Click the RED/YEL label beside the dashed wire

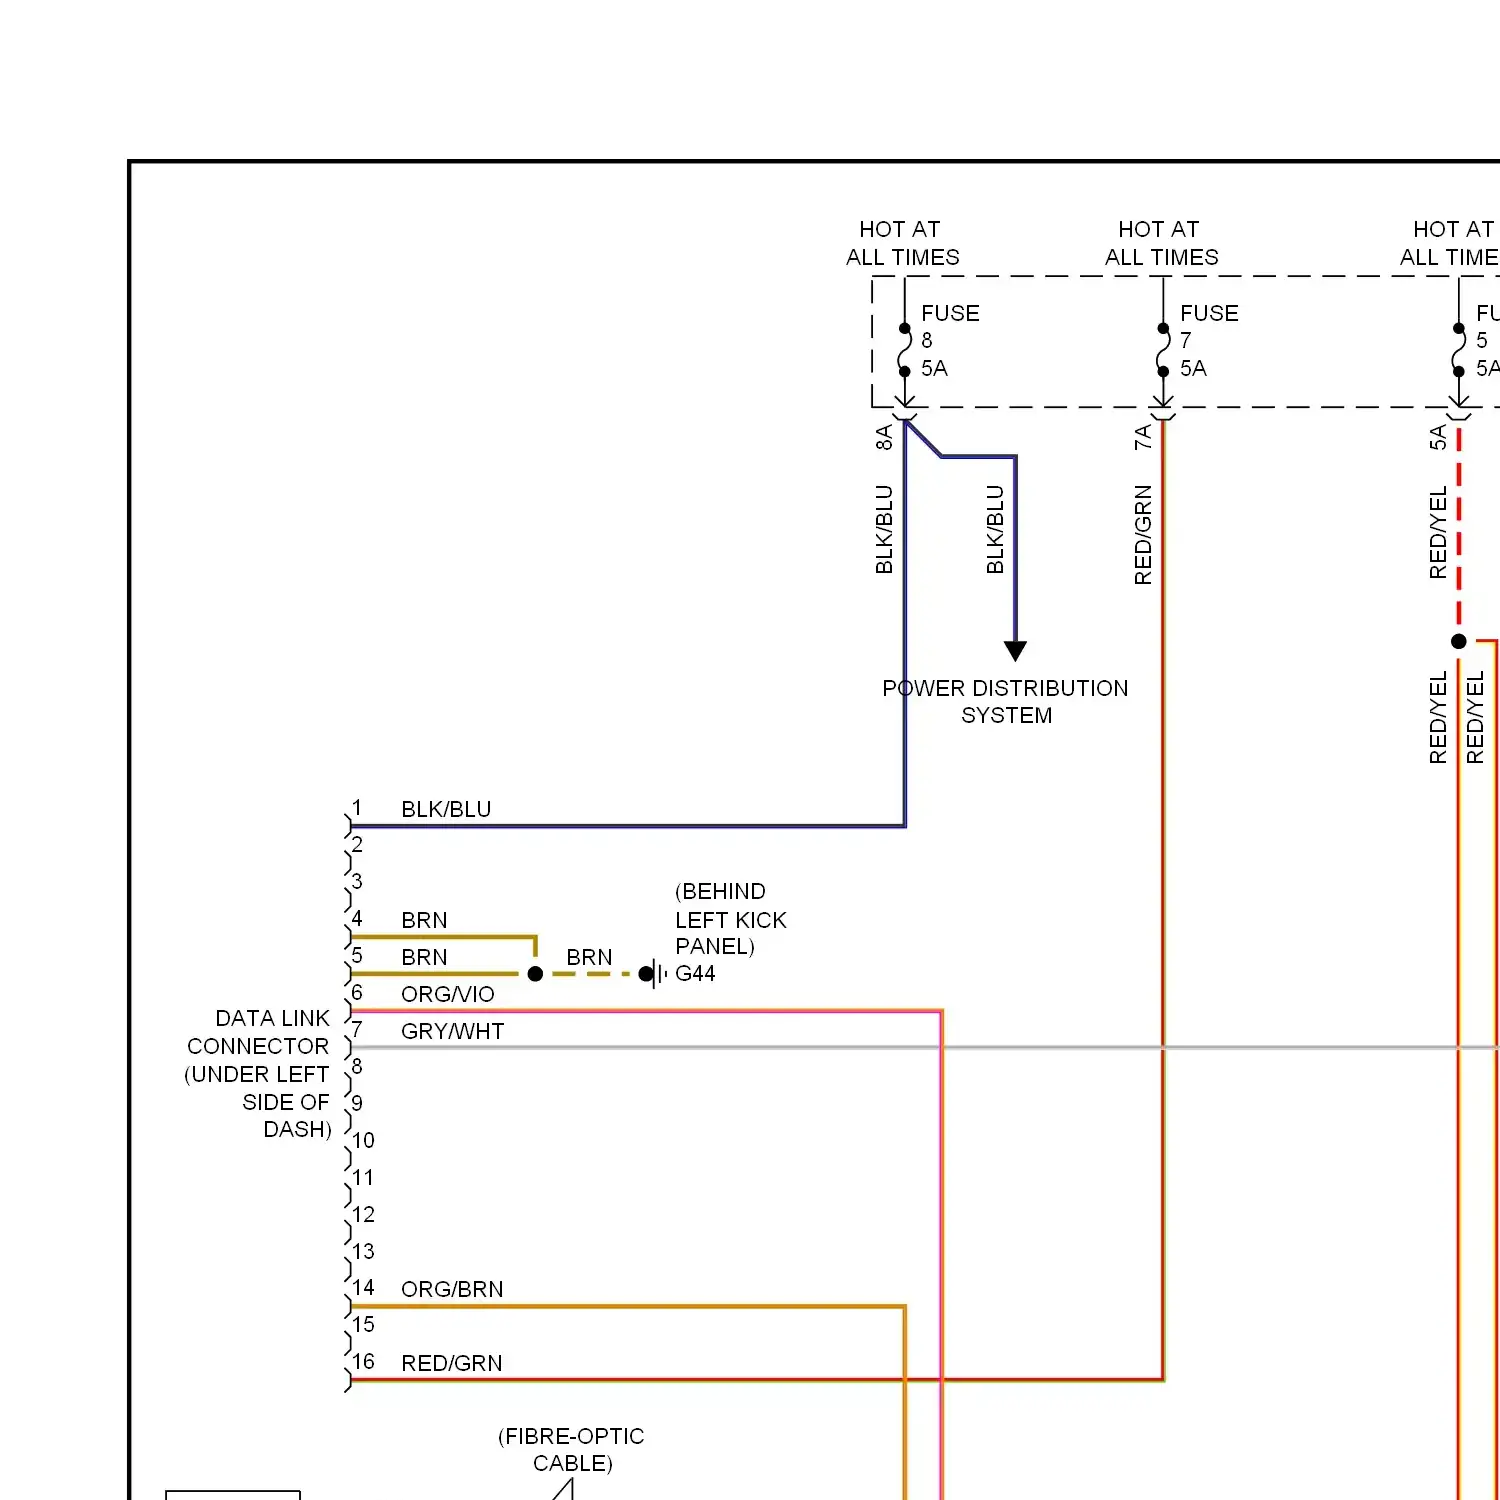pos(1438,533)
